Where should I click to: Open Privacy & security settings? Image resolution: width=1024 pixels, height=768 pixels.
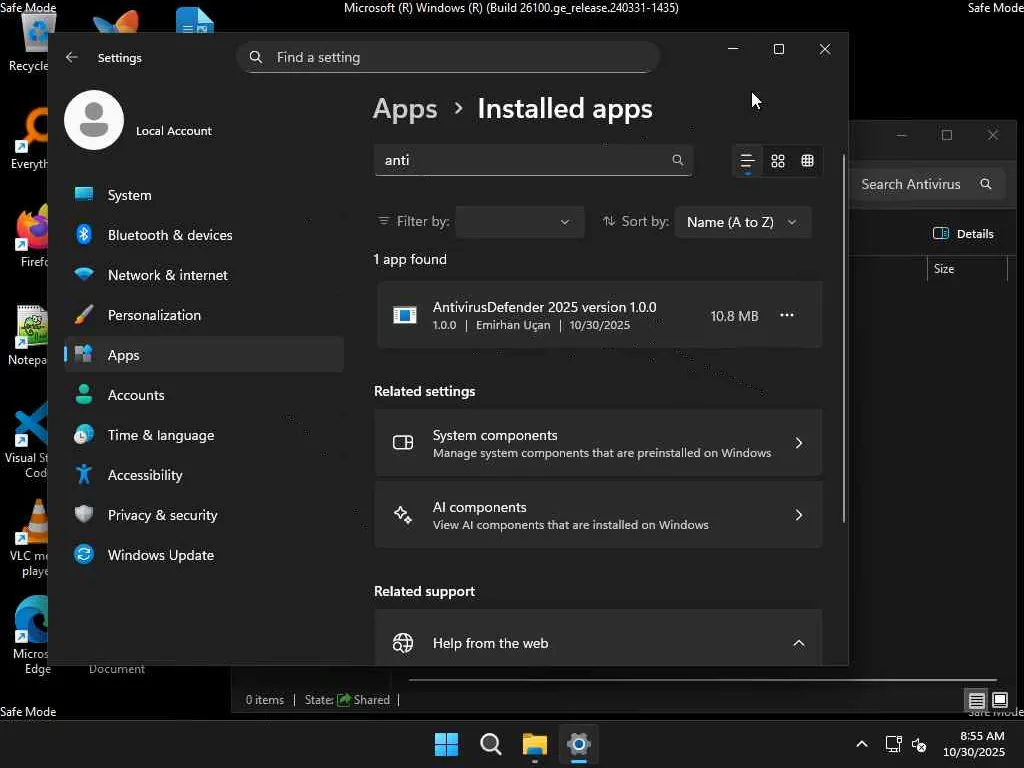pos(162,515)
